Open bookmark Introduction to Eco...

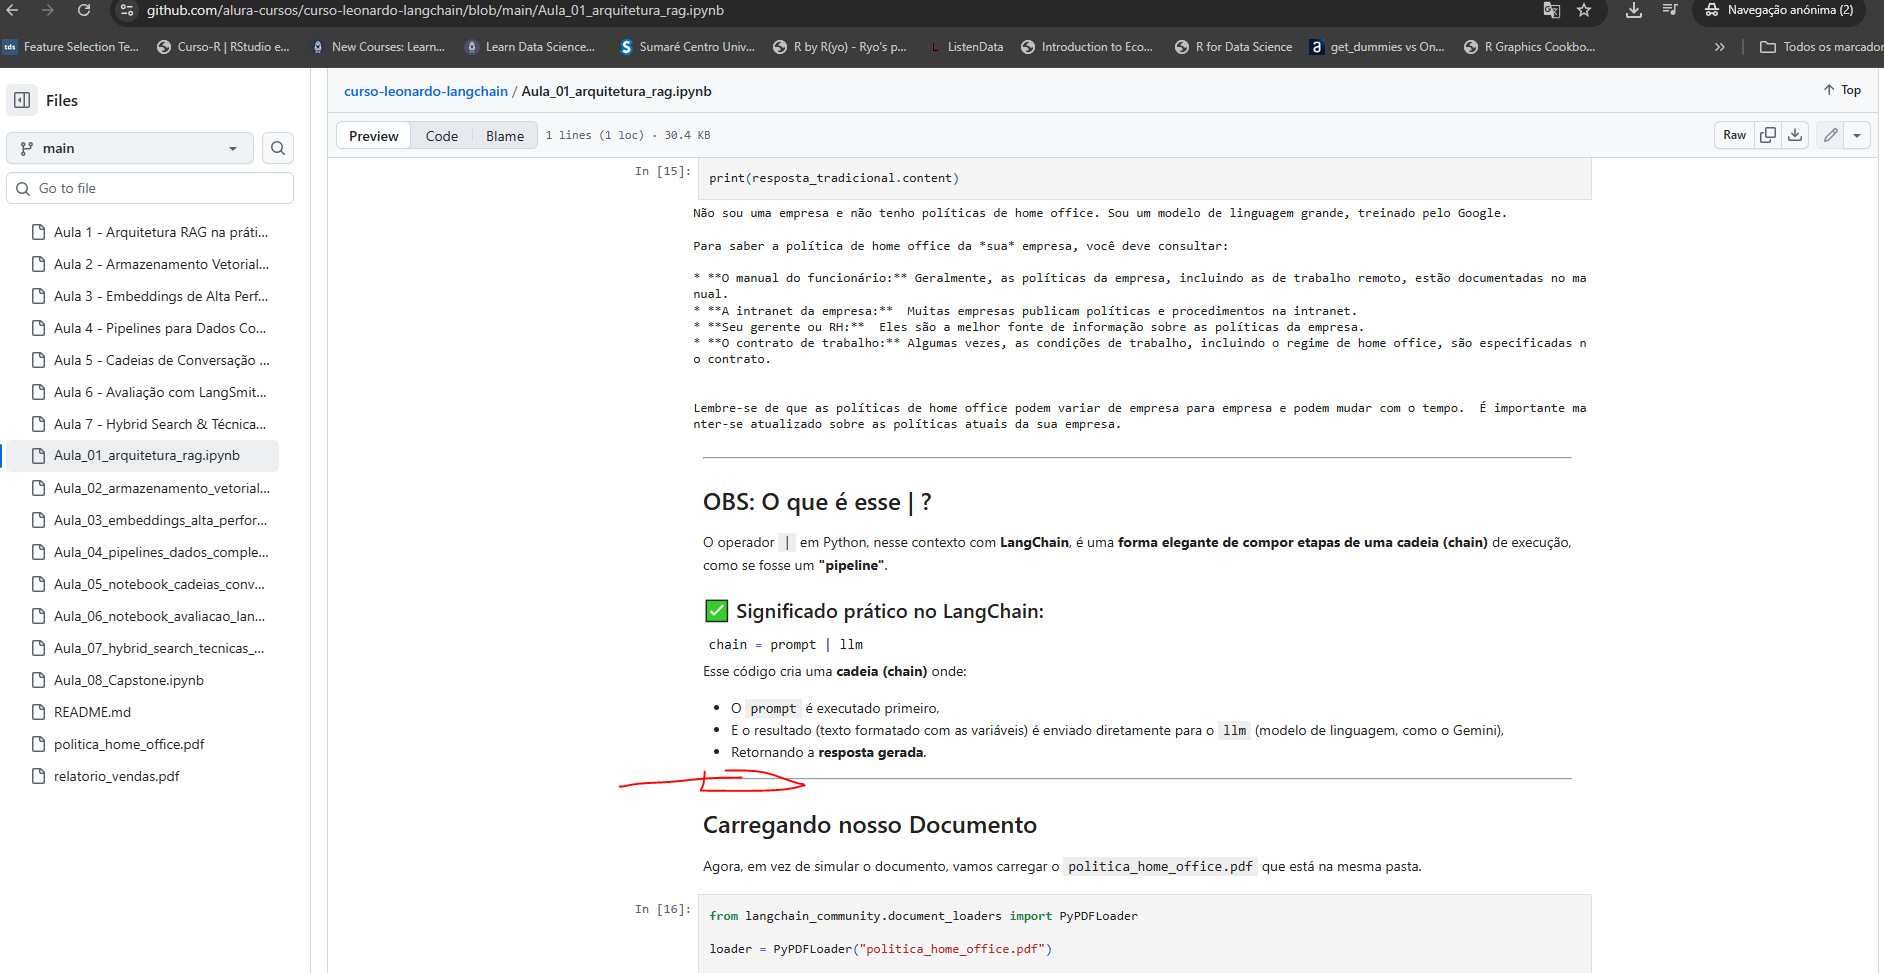pyautogui.click(x=1087, y=47)
